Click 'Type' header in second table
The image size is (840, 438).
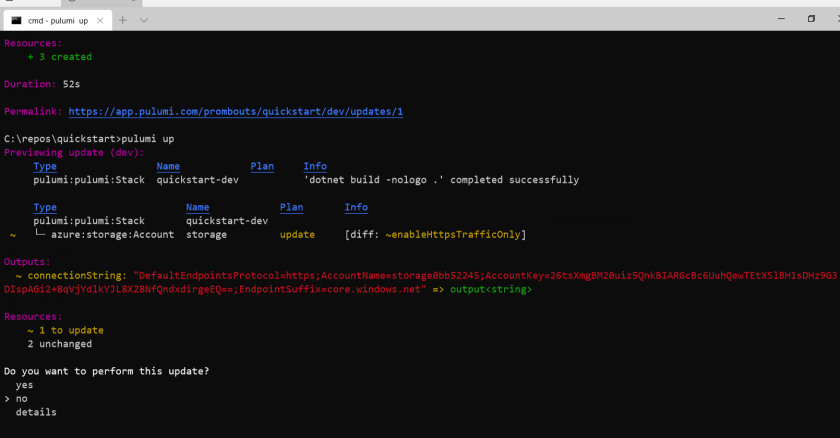click(x=45, y=207)
